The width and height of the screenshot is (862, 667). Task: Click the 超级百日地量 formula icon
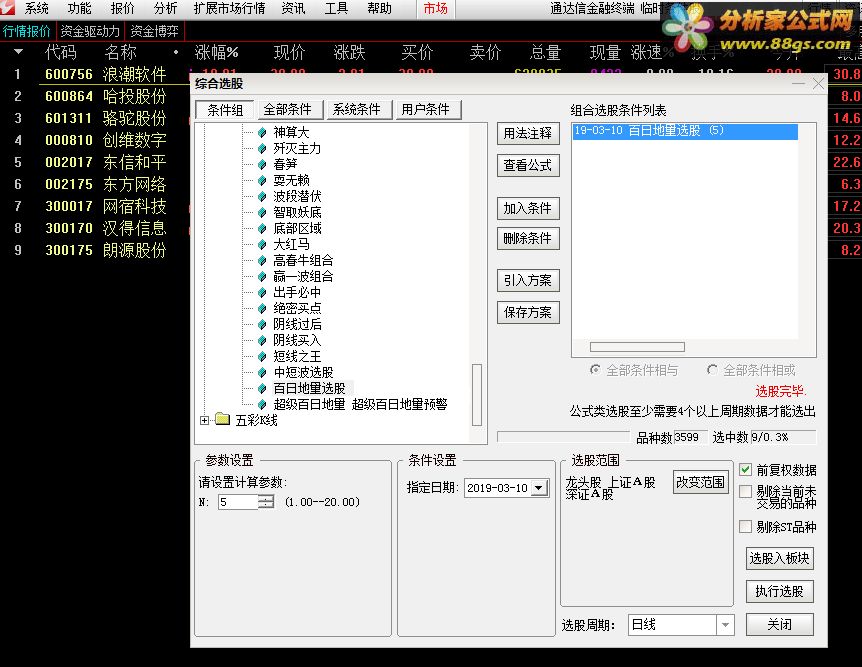pos(262,404)
